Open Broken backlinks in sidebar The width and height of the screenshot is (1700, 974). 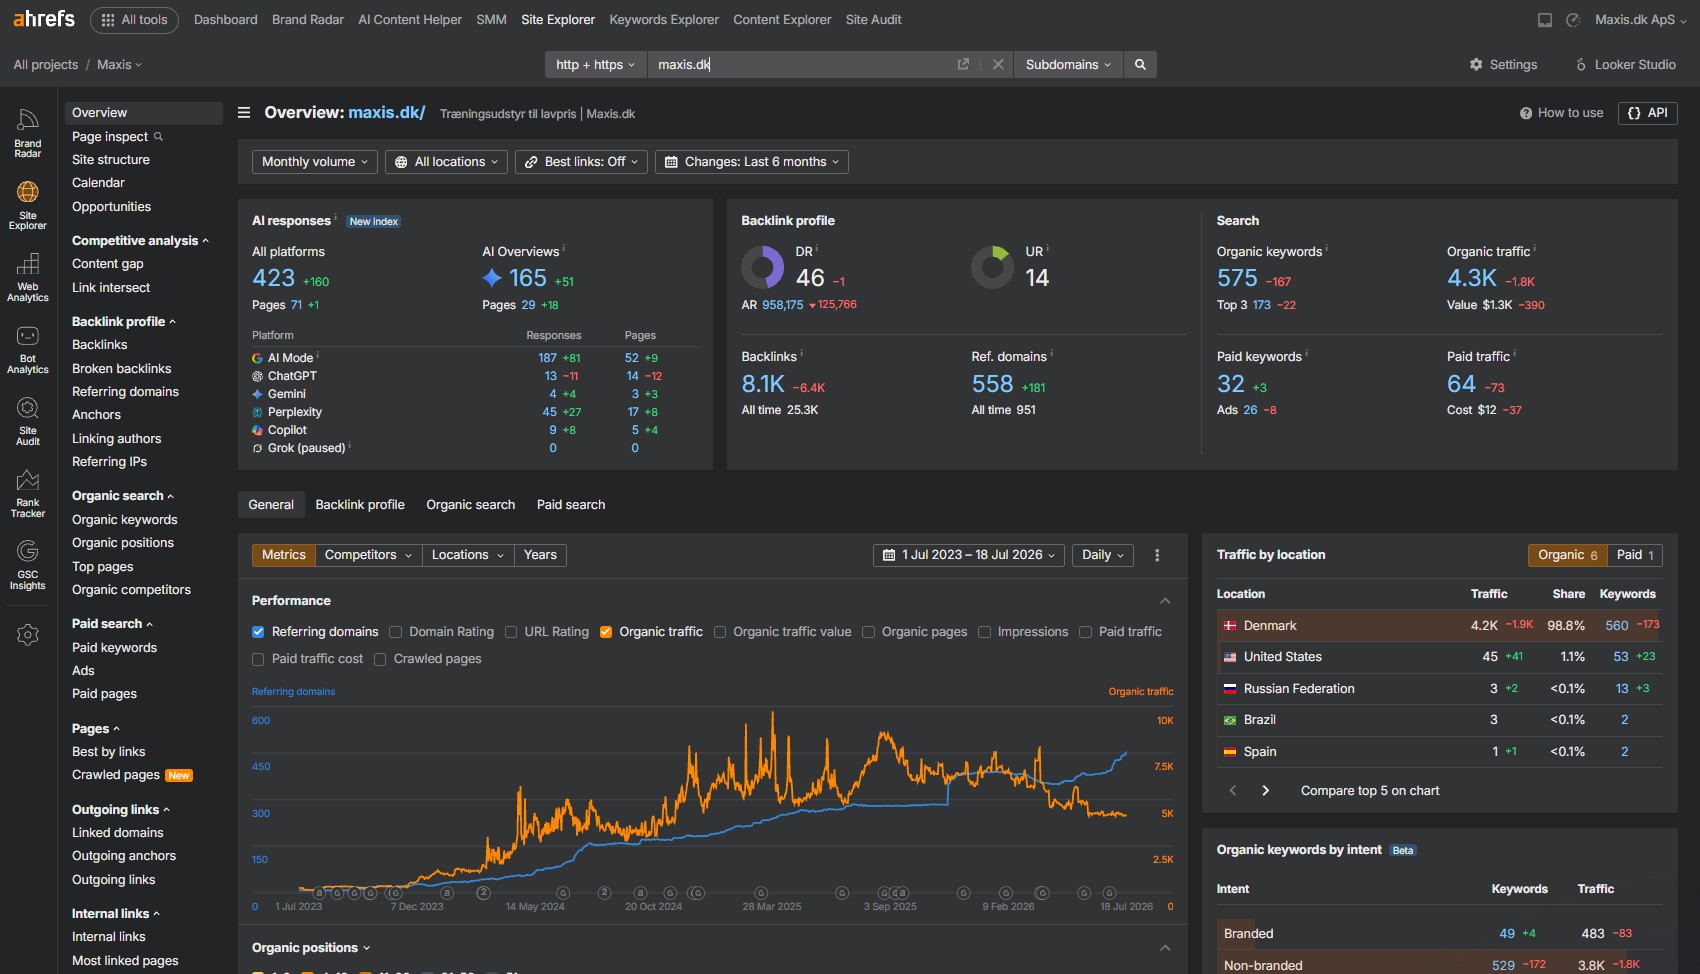click(122, 369)
